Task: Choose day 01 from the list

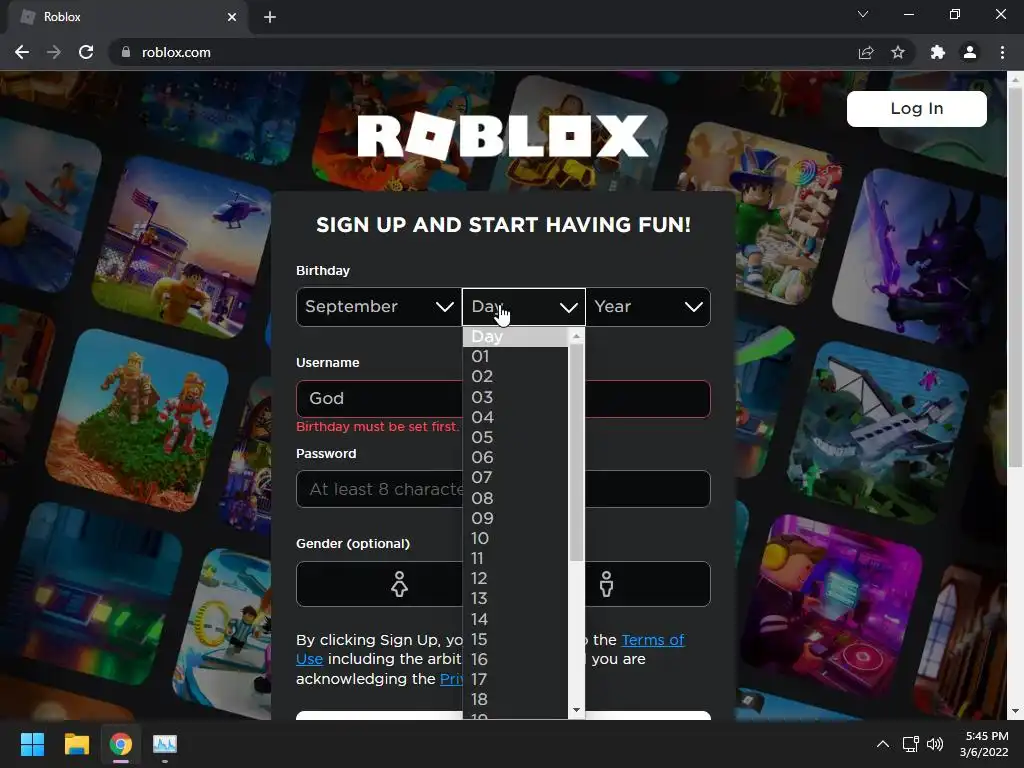Action: point(515,357)
